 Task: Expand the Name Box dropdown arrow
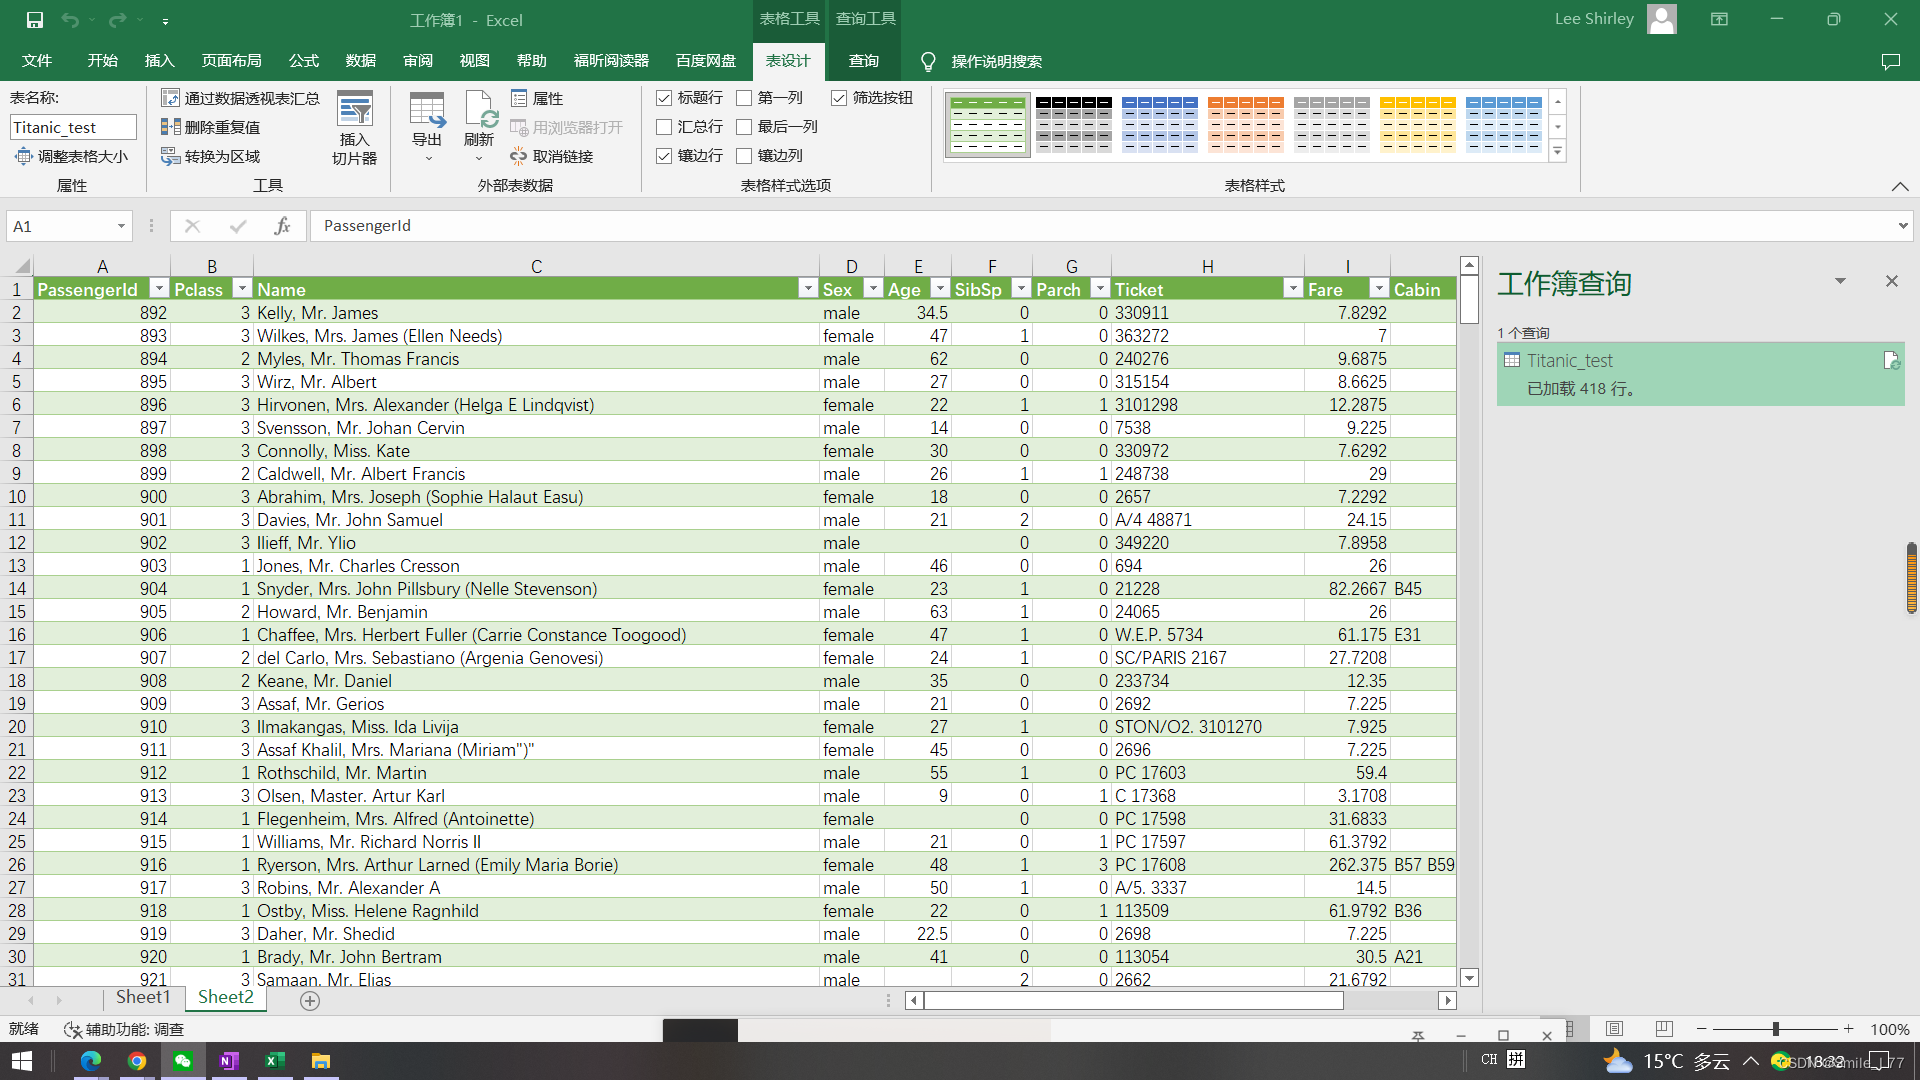[121, 226]
